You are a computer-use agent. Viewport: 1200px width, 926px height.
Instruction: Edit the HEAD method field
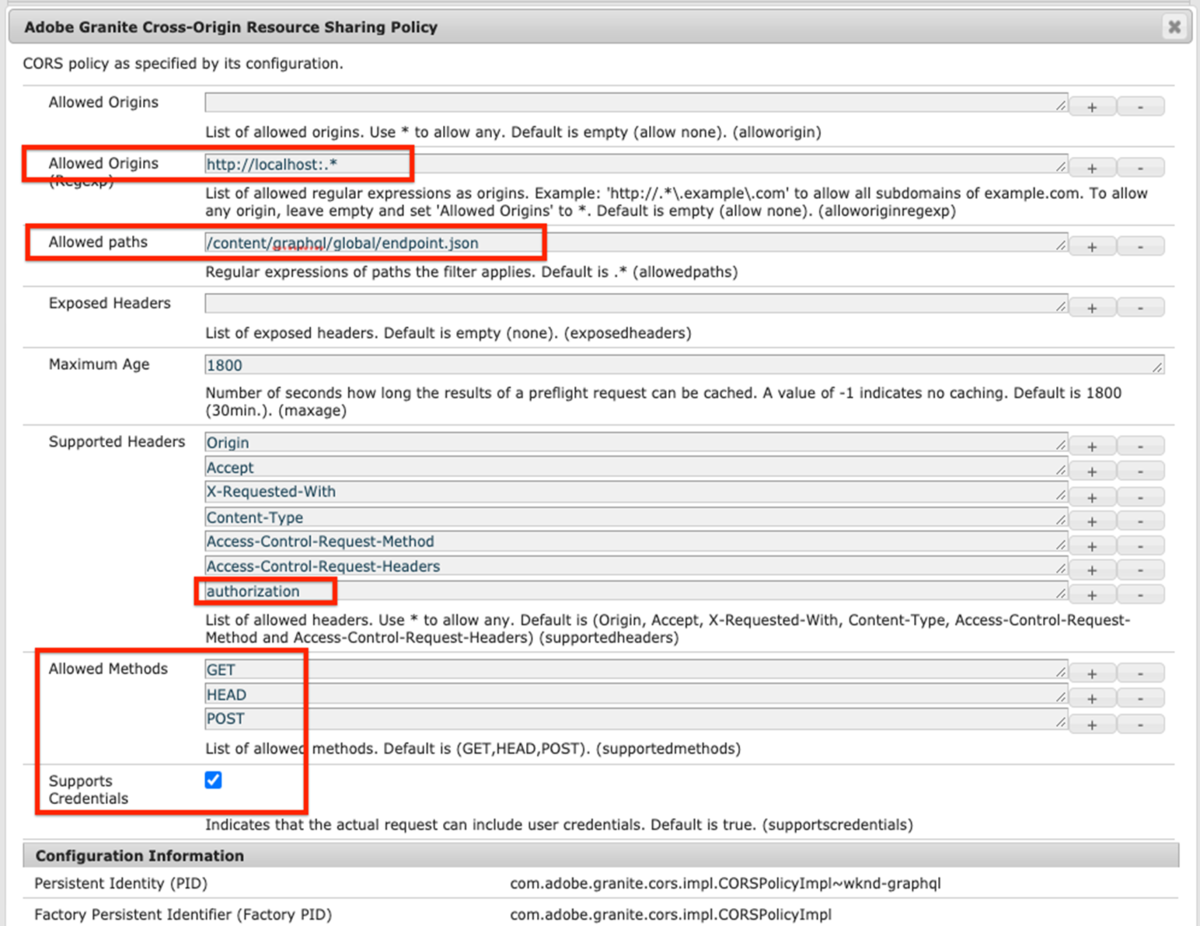coord(636,694)
